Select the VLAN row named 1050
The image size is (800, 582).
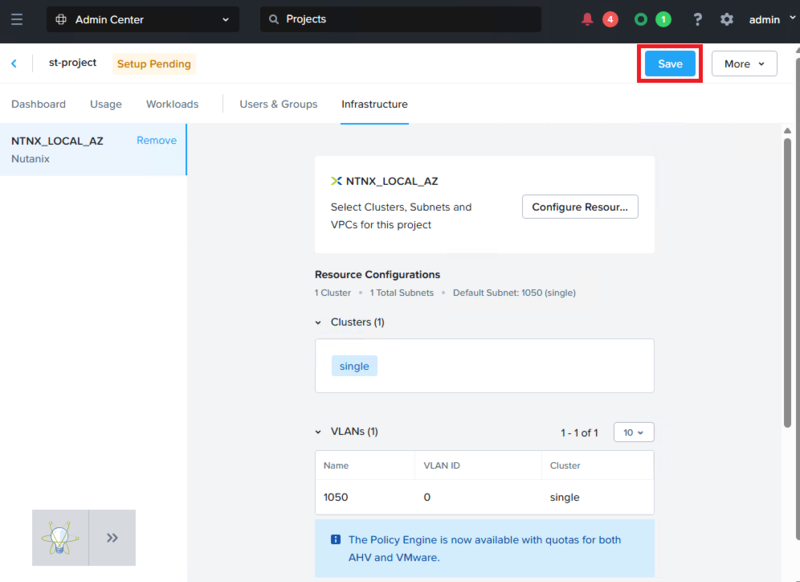click(484, 497)
